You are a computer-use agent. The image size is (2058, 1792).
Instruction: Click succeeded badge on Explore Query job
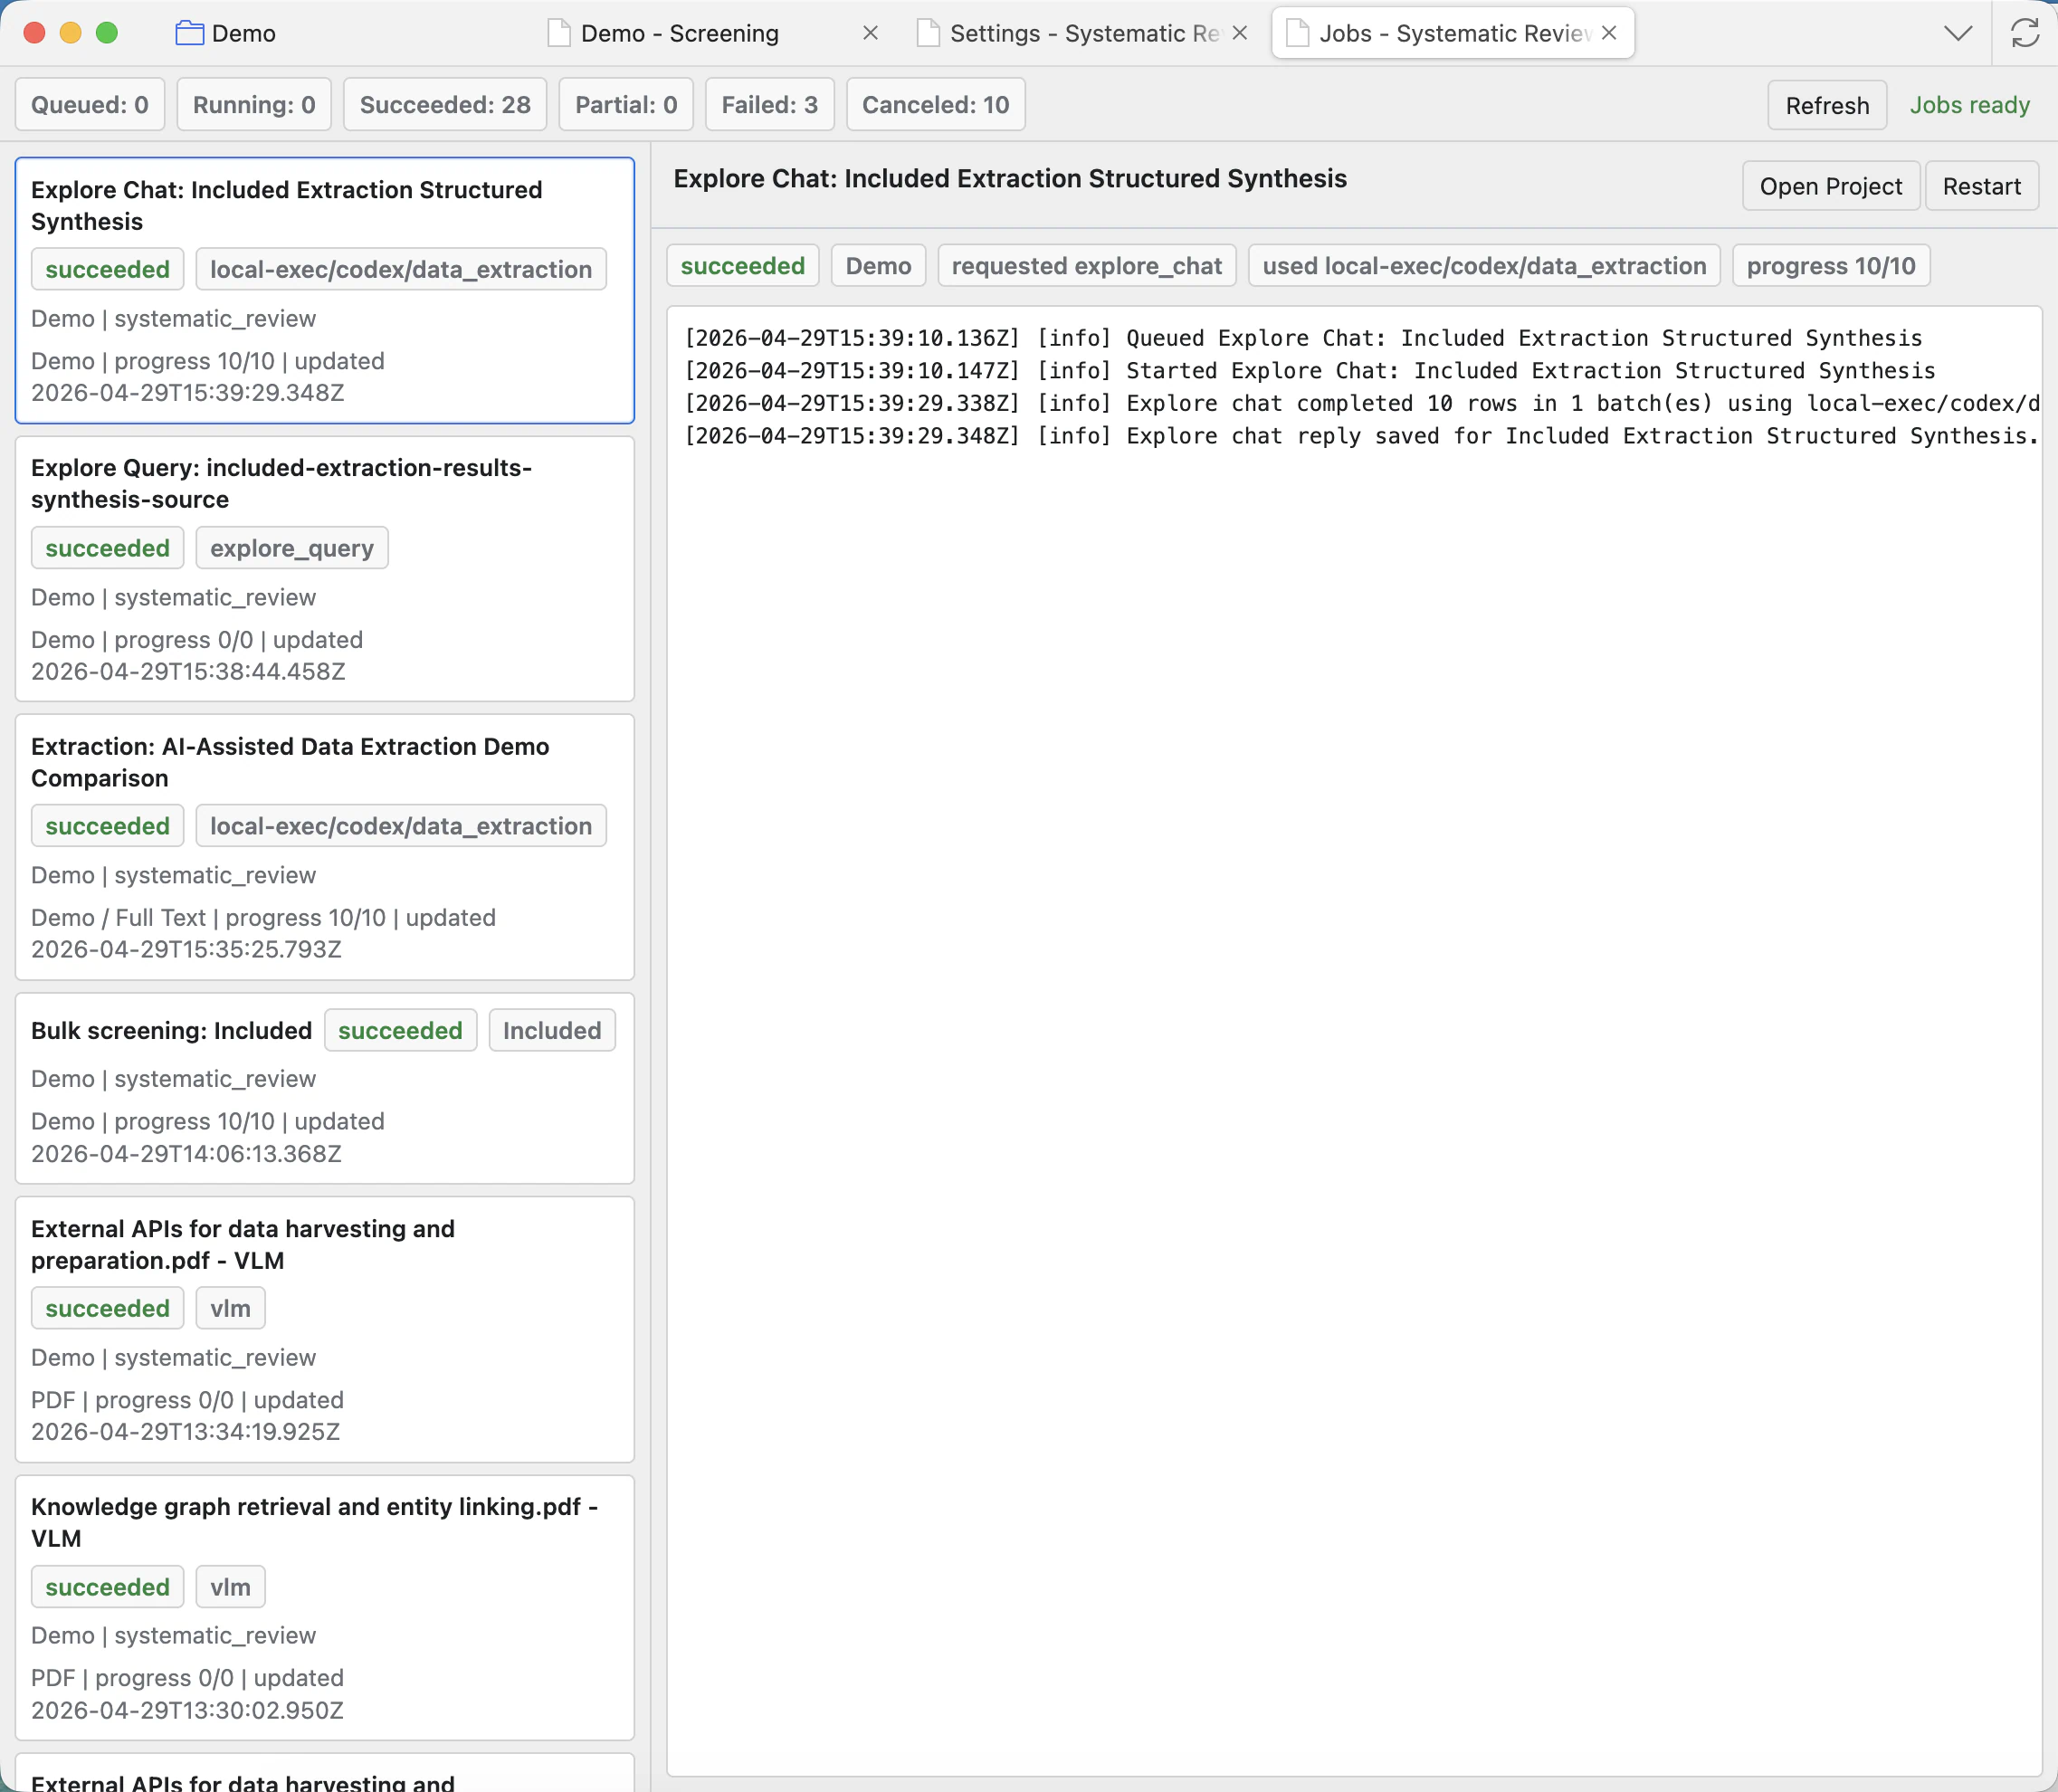pyautogui.click(x=107, y=548)
